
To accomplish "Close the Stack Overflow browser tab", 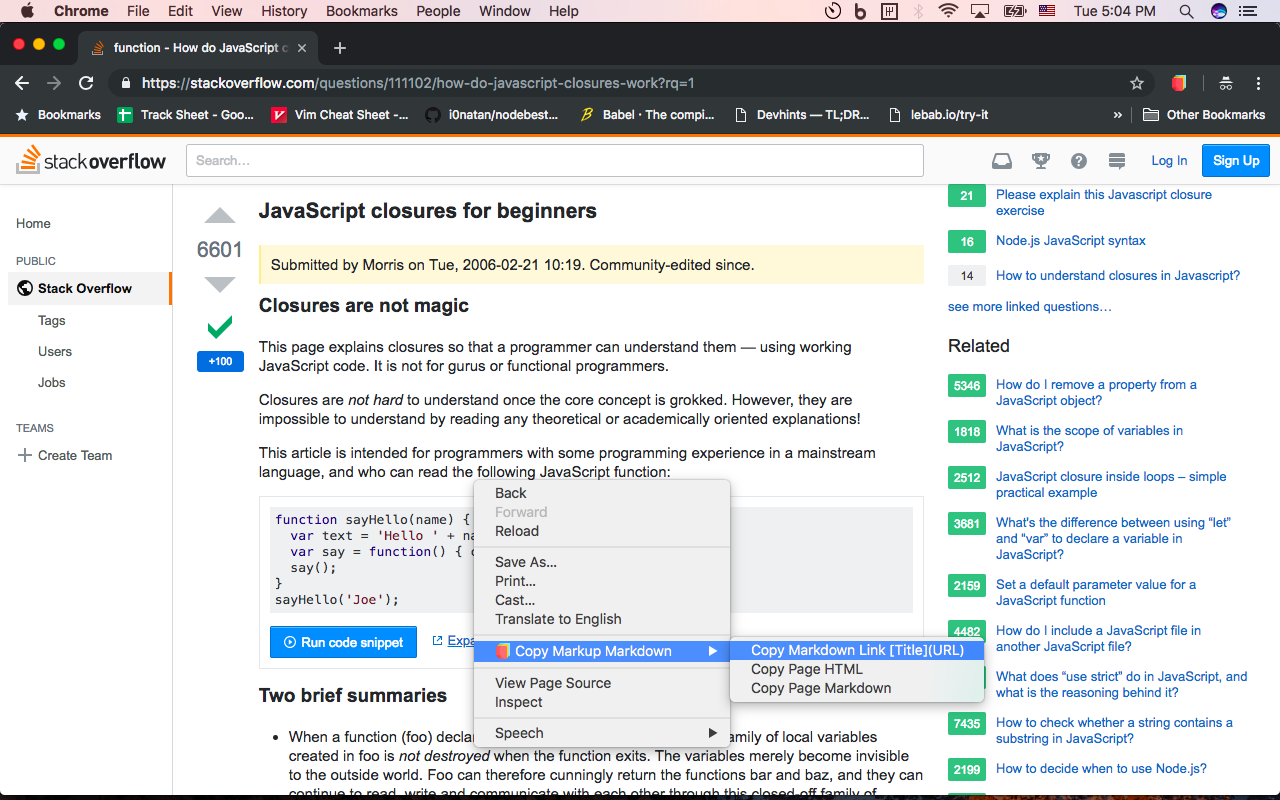I will click(303, 48).
